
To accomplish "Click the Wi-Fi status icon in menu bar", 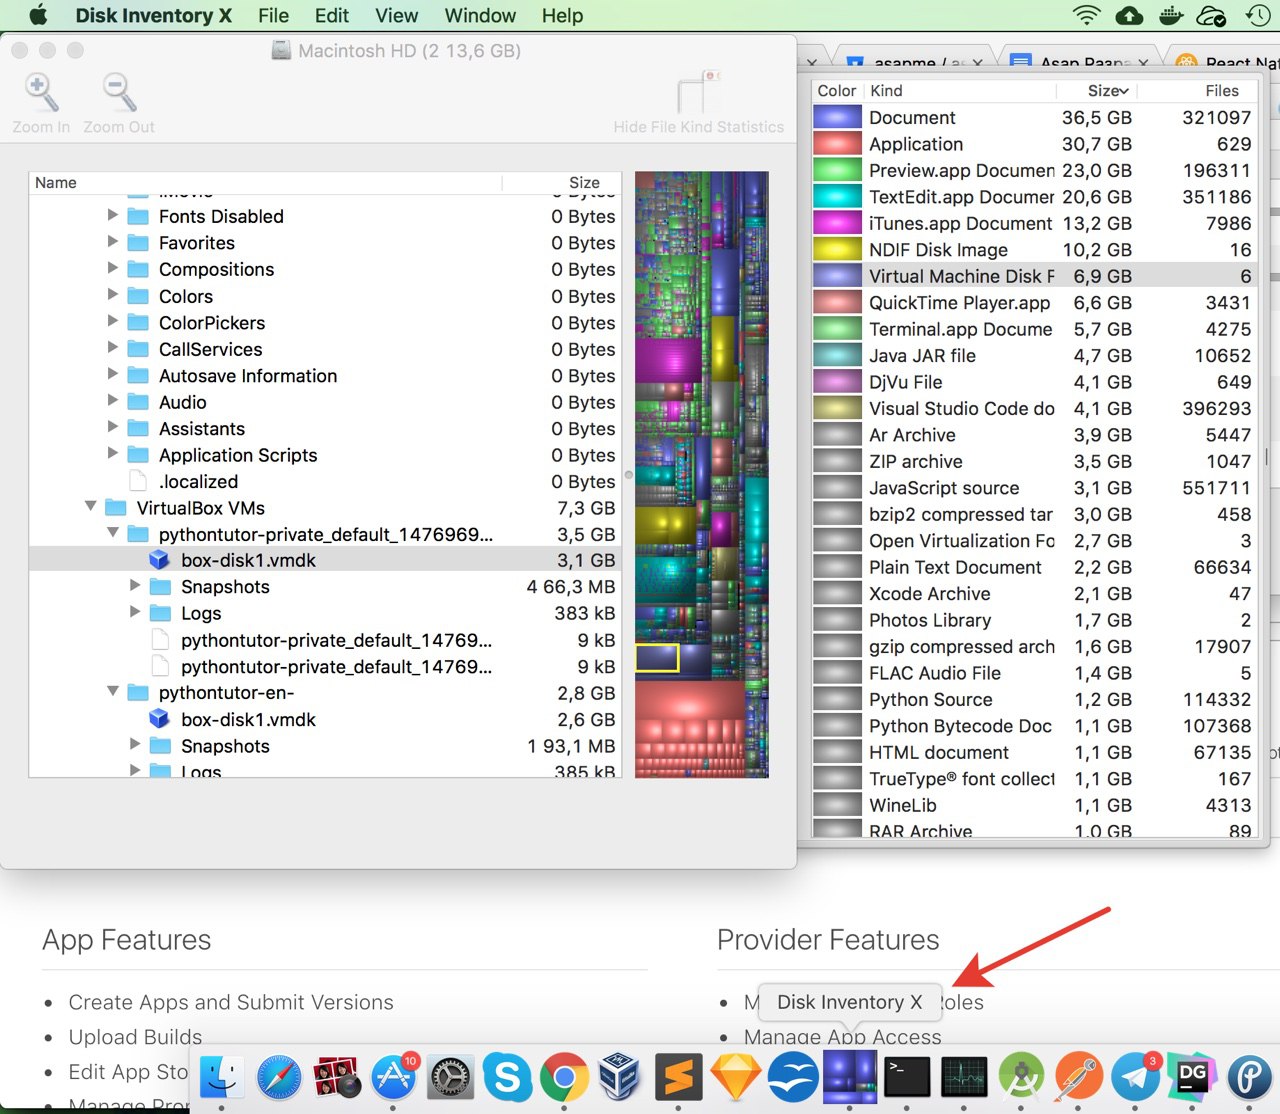I will click(x=1086, y=15).
